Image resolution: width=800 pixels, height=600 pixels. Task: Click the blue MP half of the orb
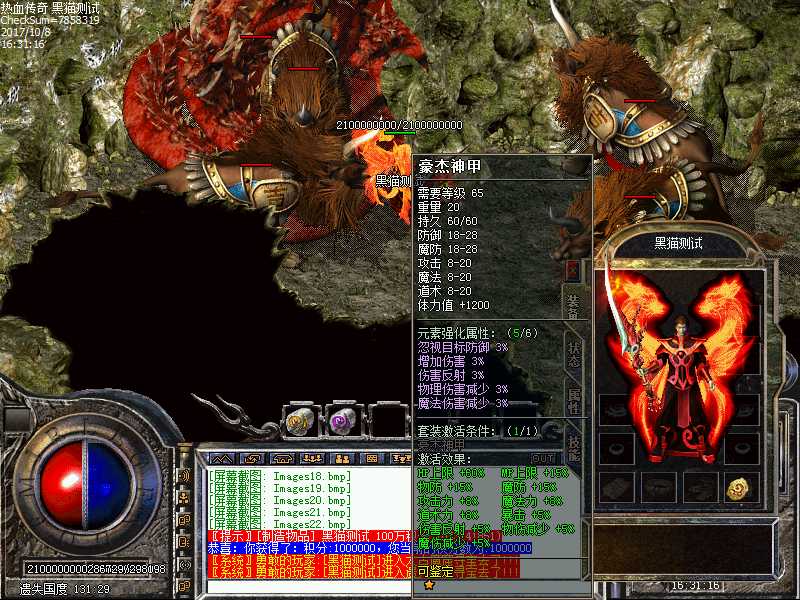coord(107,484)
